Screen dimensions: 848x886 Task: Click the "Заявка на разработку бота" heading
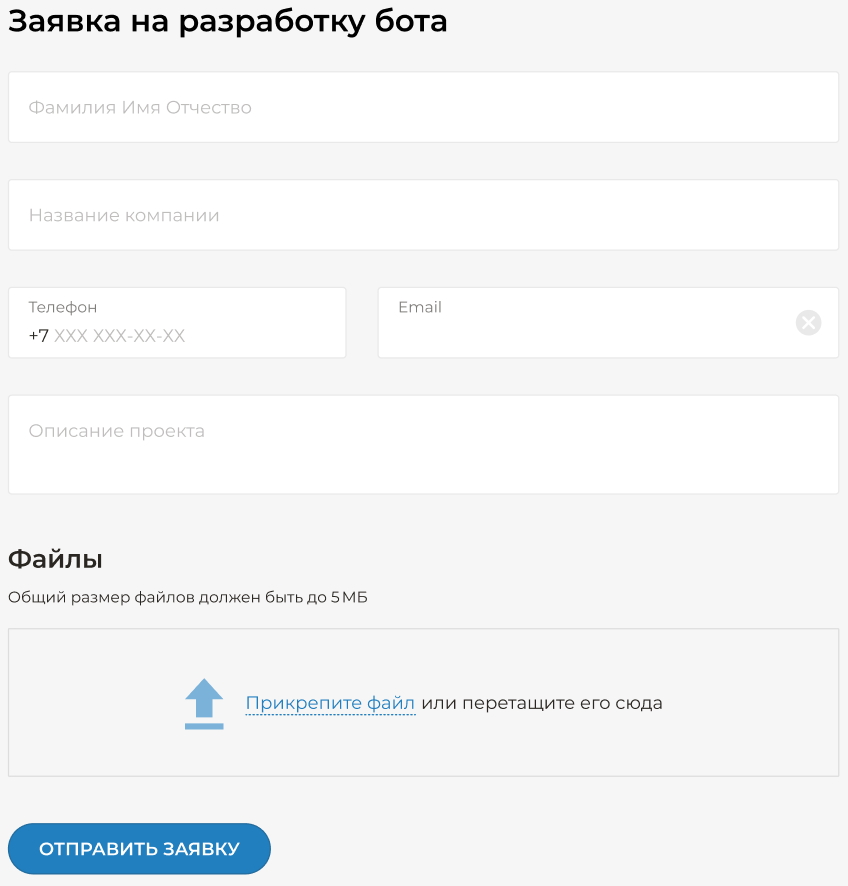(x=228, y=22)
